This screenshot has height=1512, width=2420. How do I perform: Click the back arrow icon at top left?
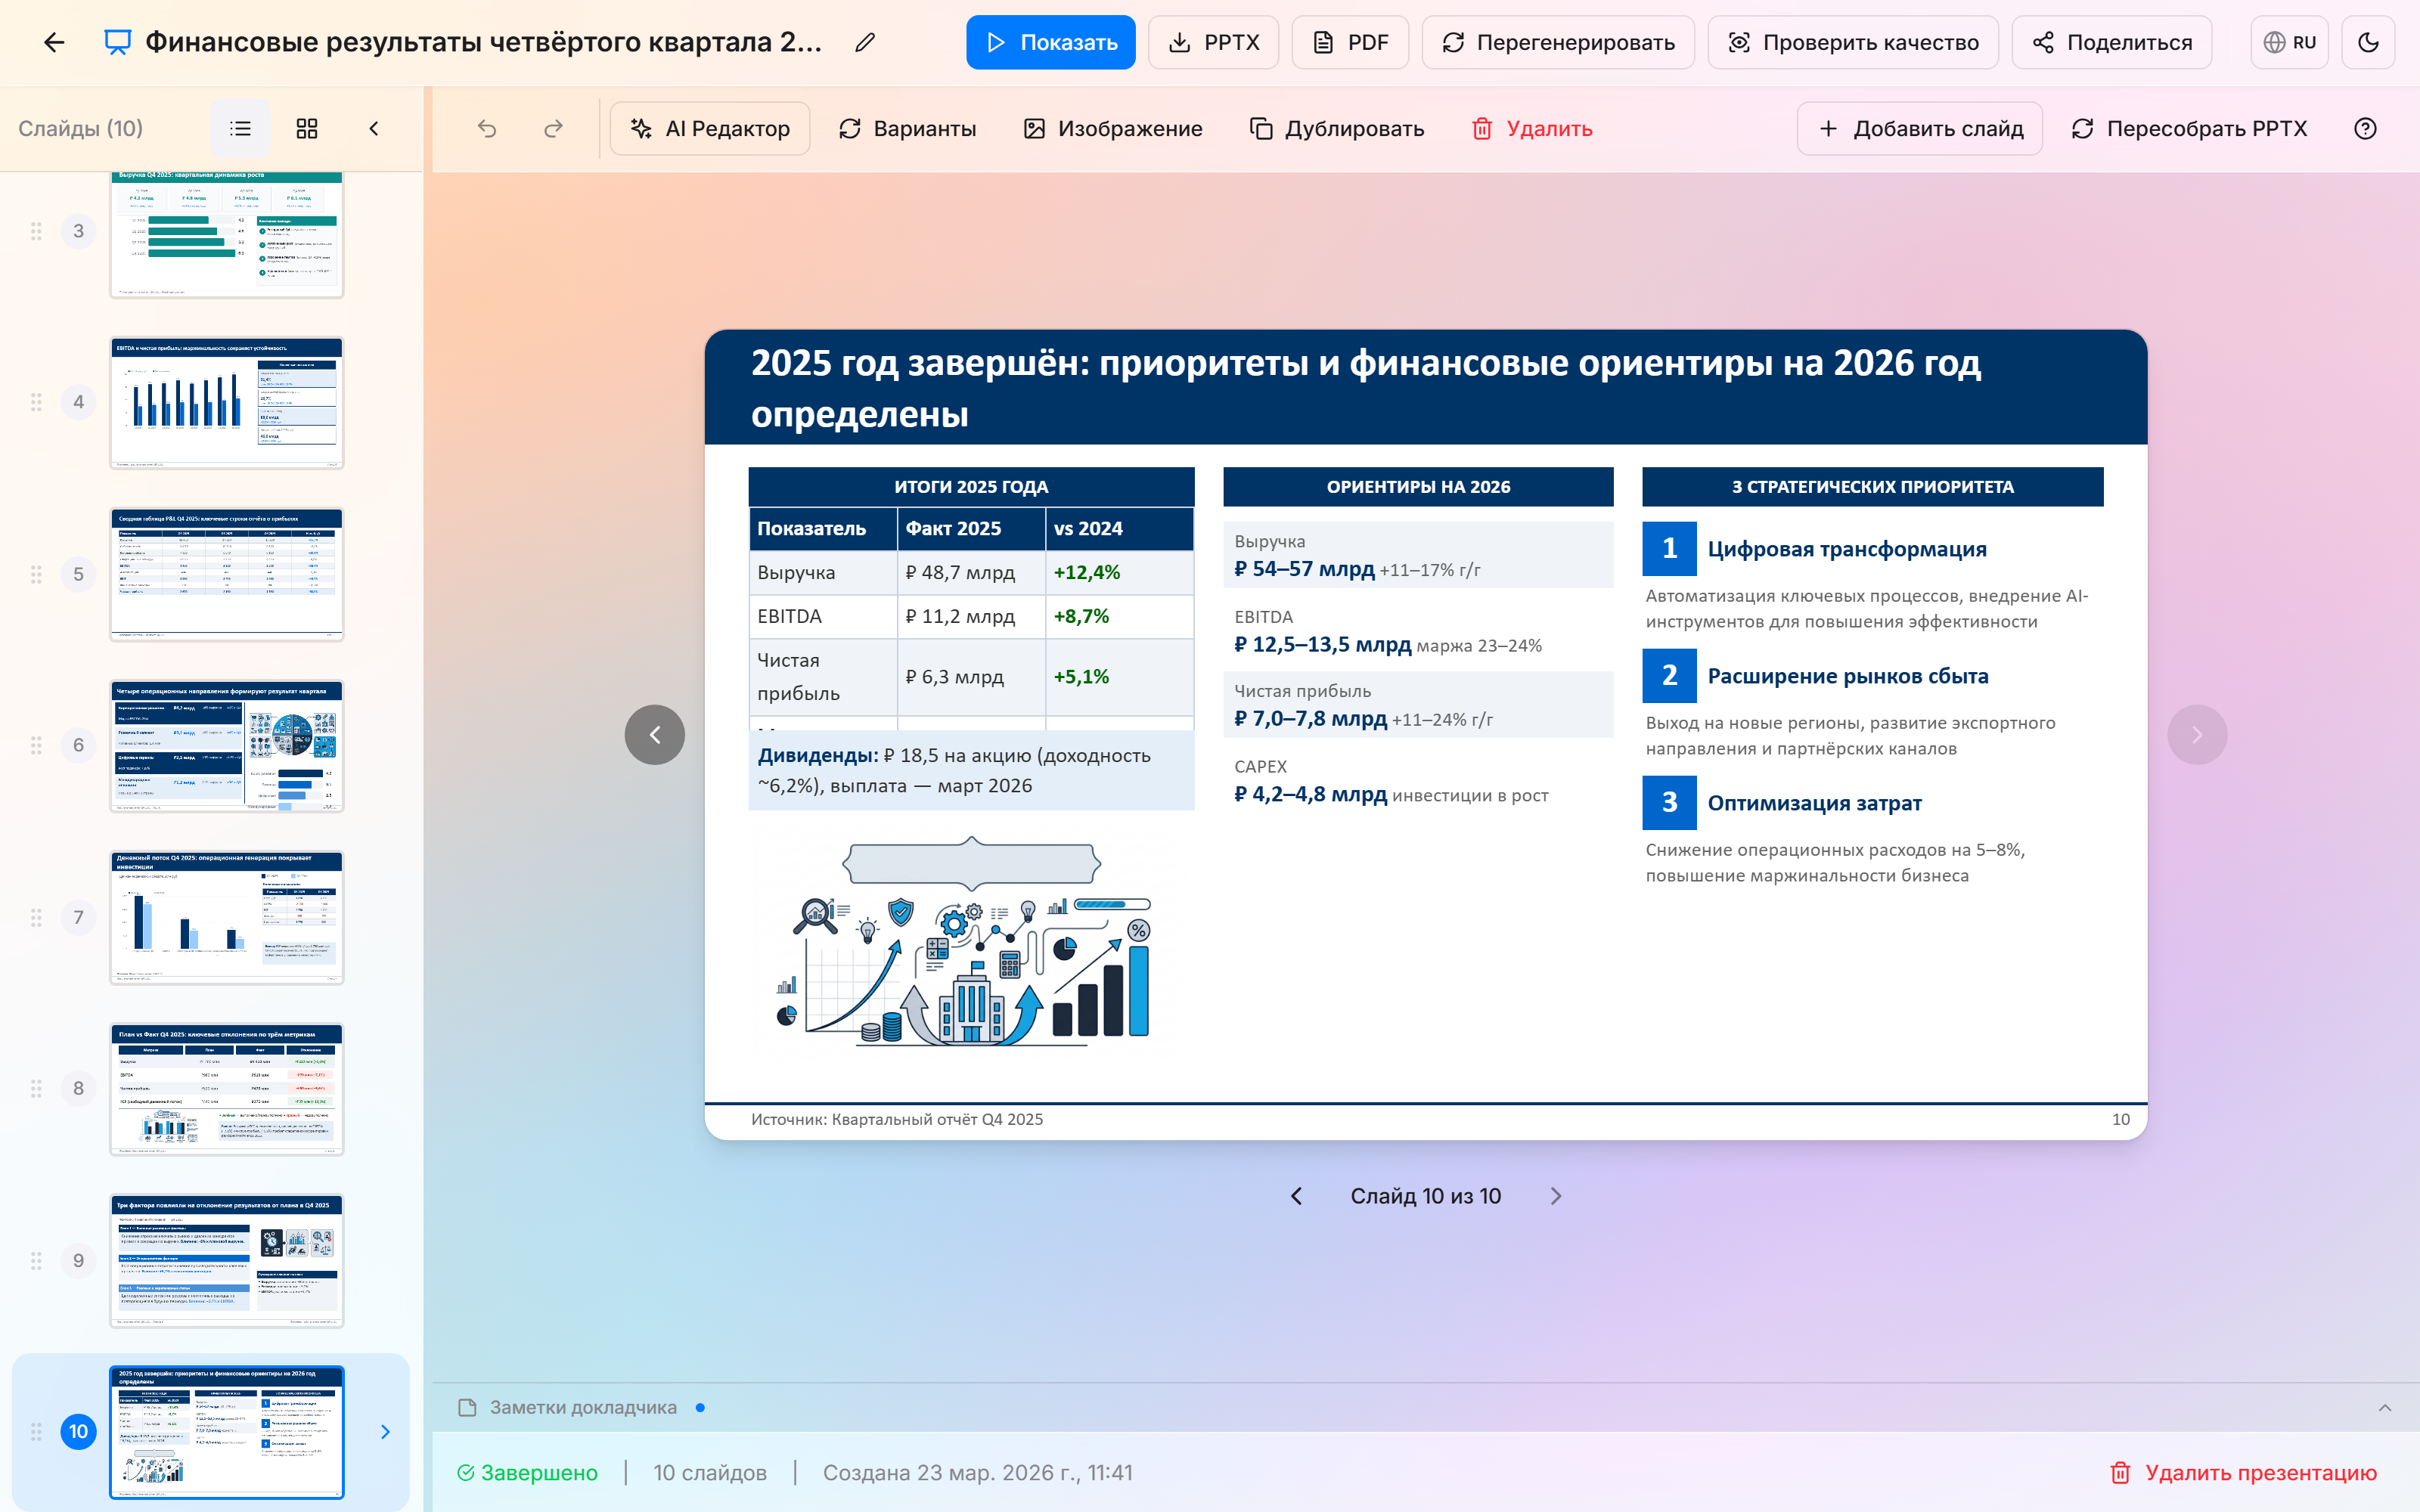(54, 42)
